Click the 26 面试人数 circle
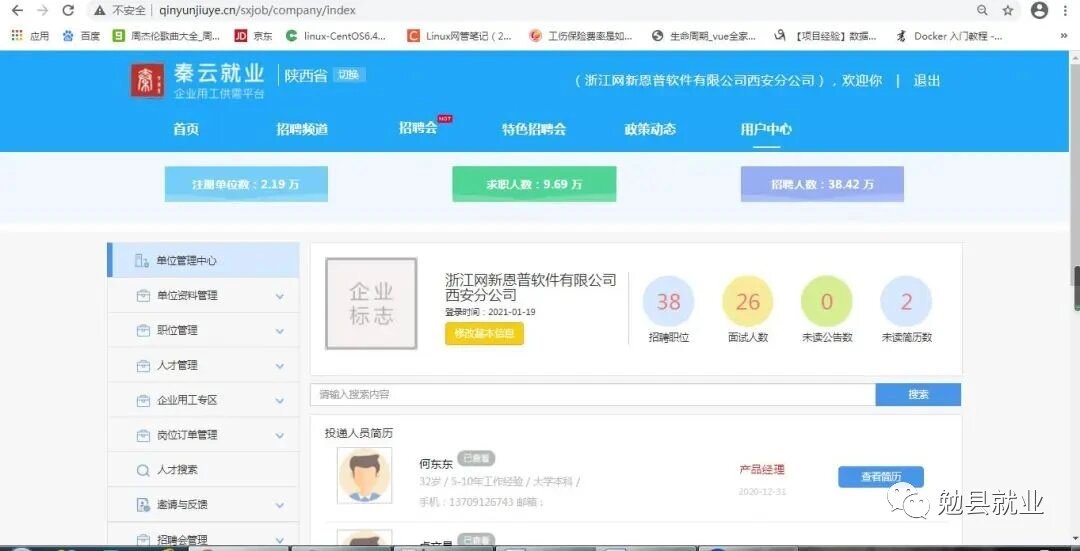This screenshot has height=551, width=1080. [x=748, y=302]
